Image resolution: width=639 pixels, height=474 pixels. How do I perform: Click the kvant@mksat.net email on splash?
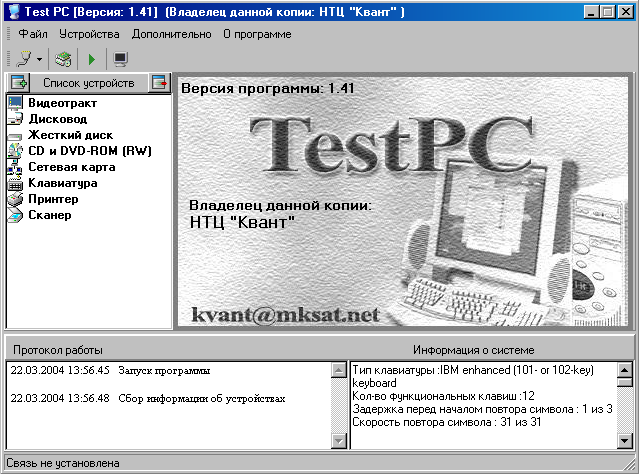[285, 315]
